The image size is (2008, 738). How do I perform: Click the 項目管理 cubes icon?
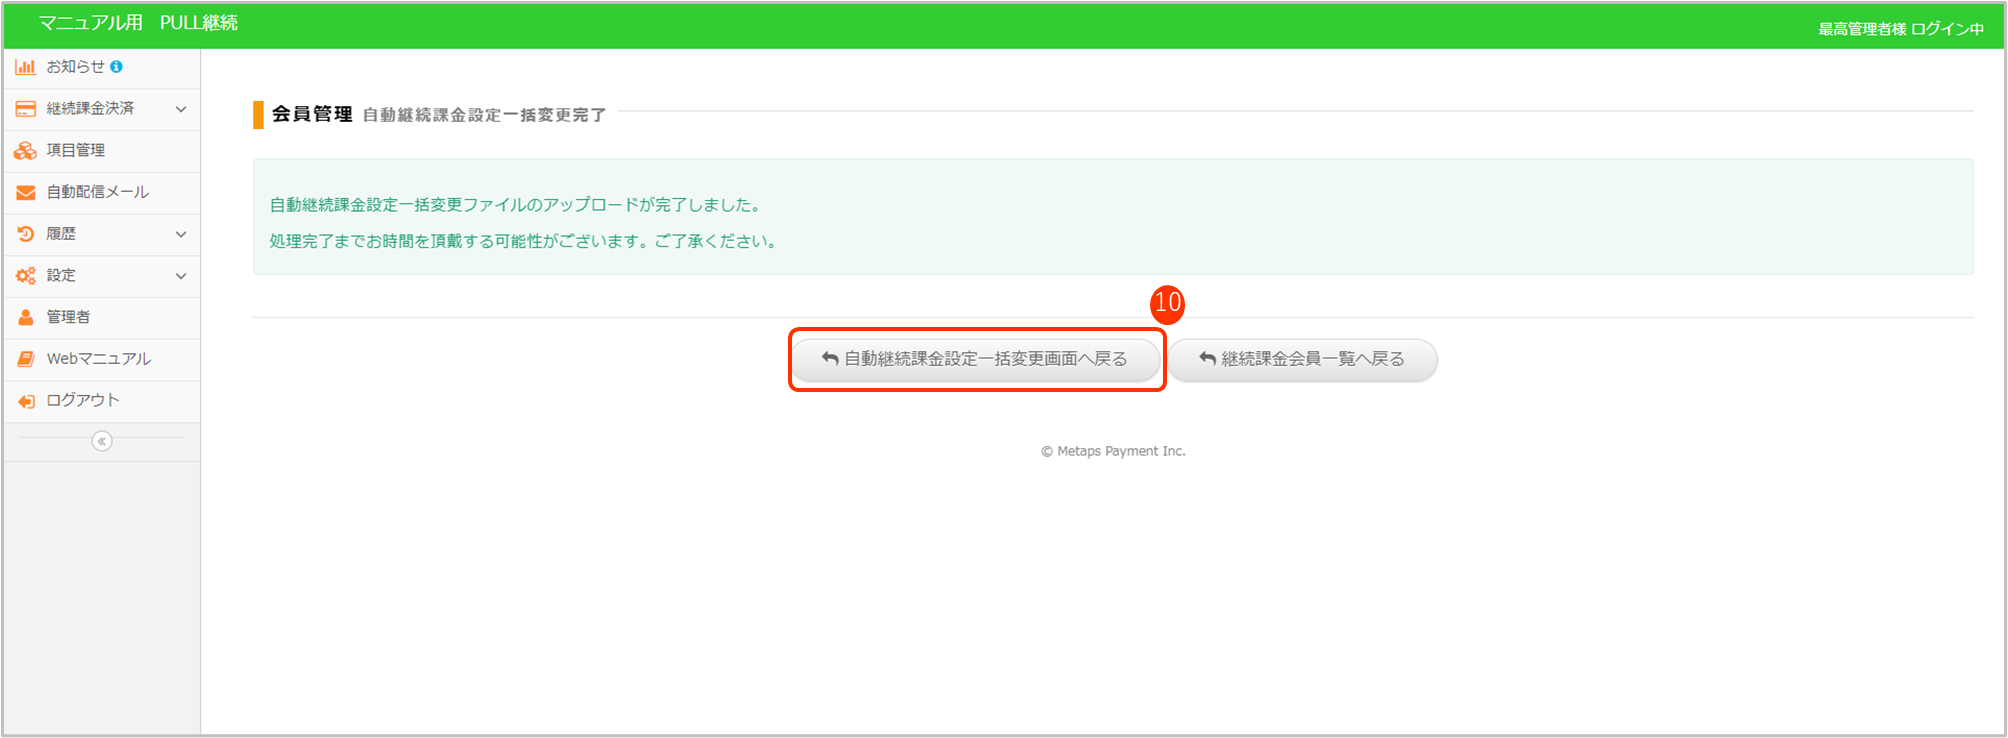(x=25, y=151)
